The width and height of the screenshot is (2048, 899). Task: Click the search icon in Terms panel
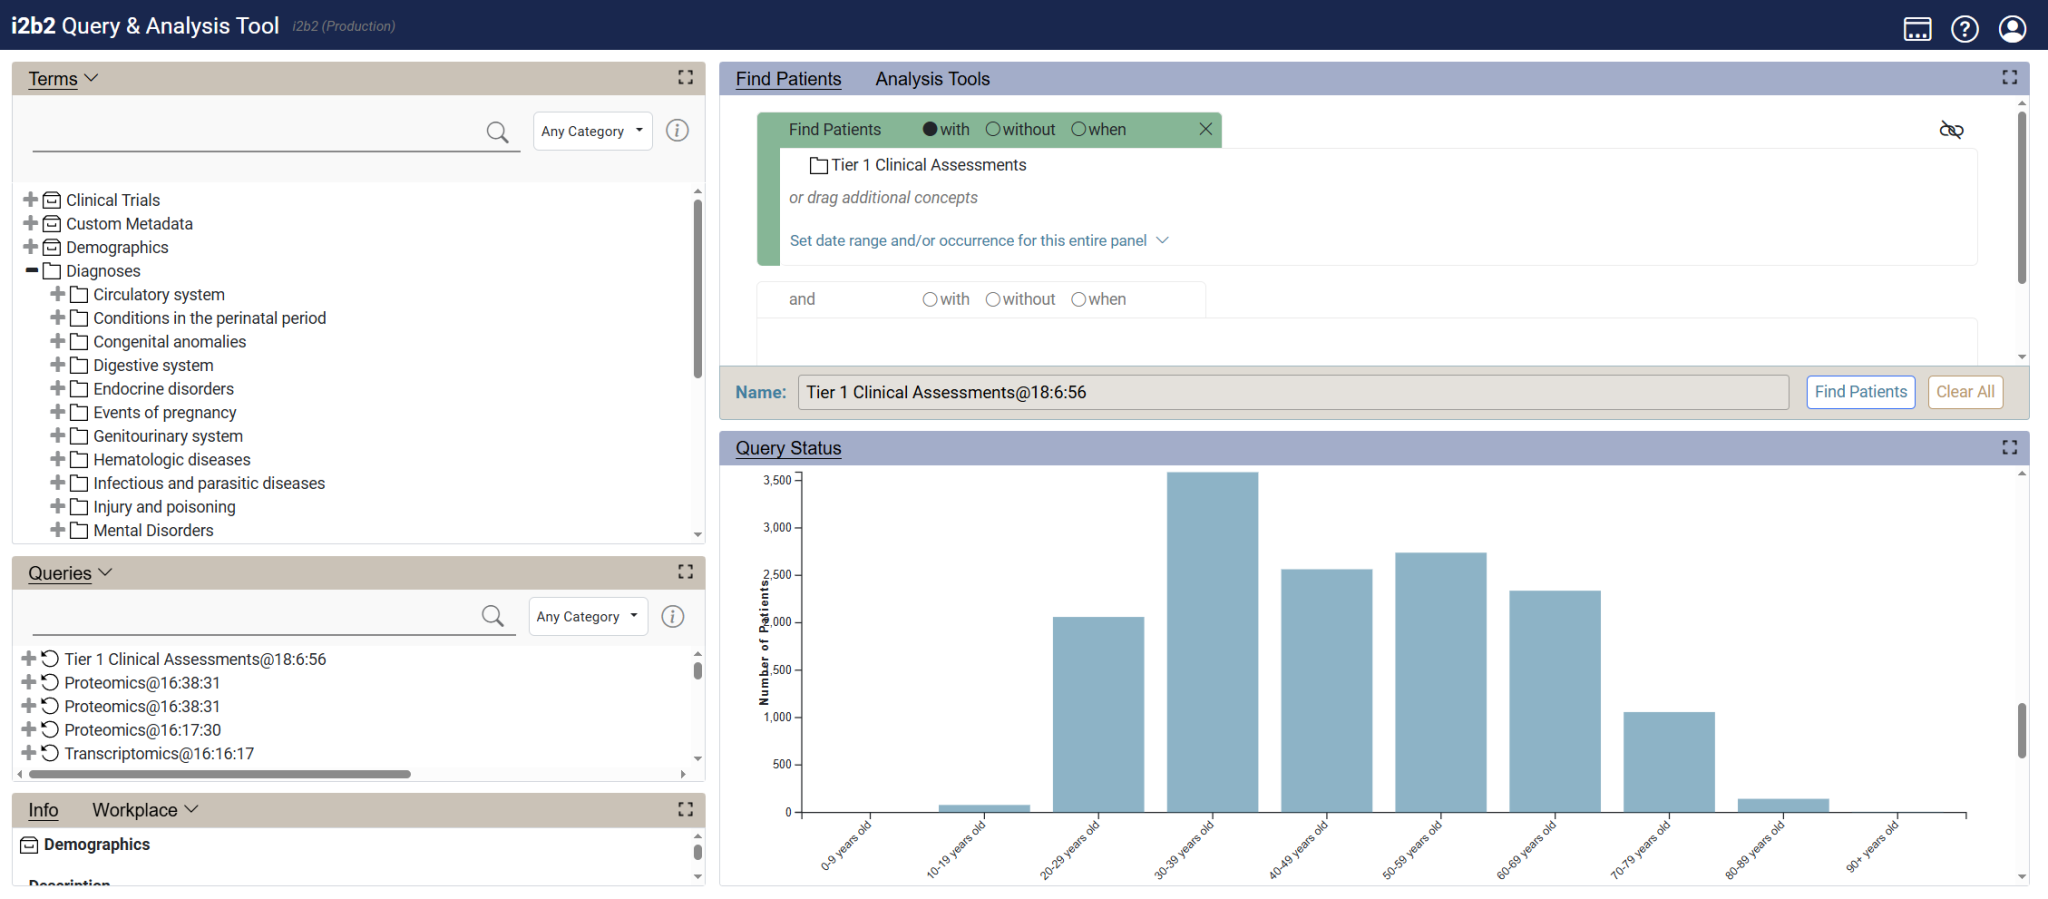click(497, 132)
